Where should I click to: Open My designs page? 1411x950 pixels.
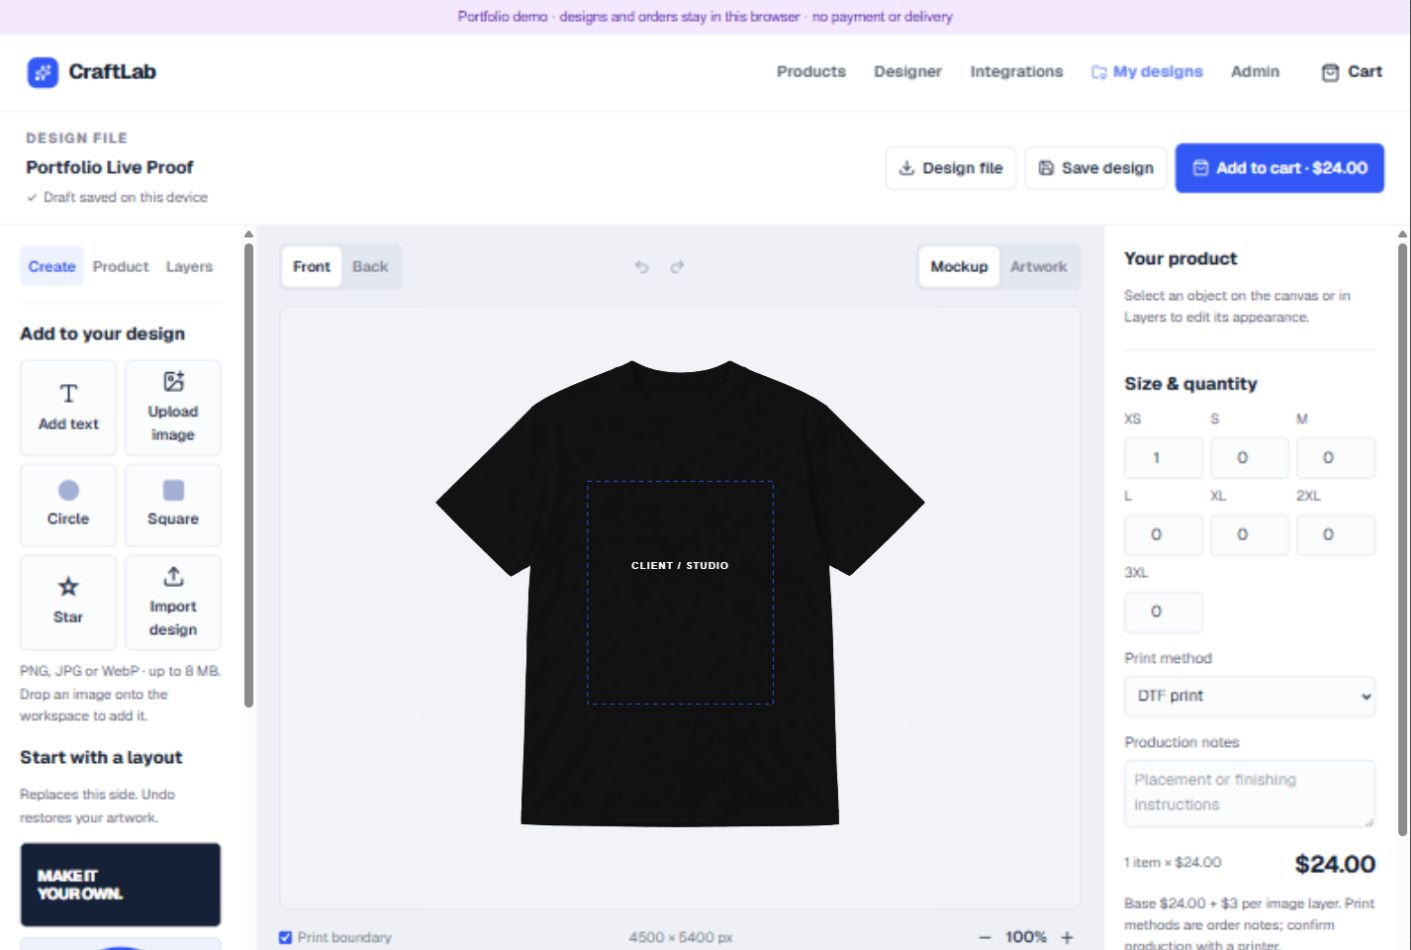click(1147, 72)
